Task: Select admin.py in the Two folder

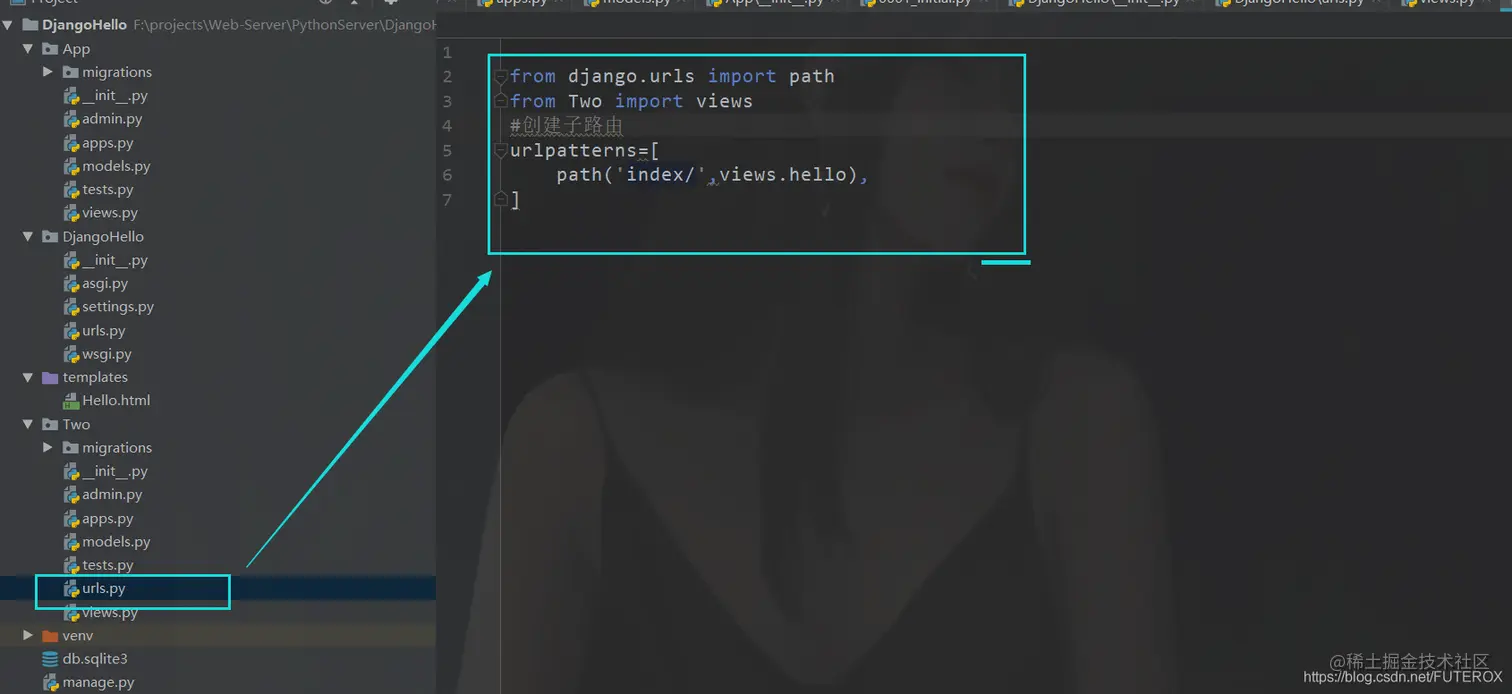Action: pos(112,494)
